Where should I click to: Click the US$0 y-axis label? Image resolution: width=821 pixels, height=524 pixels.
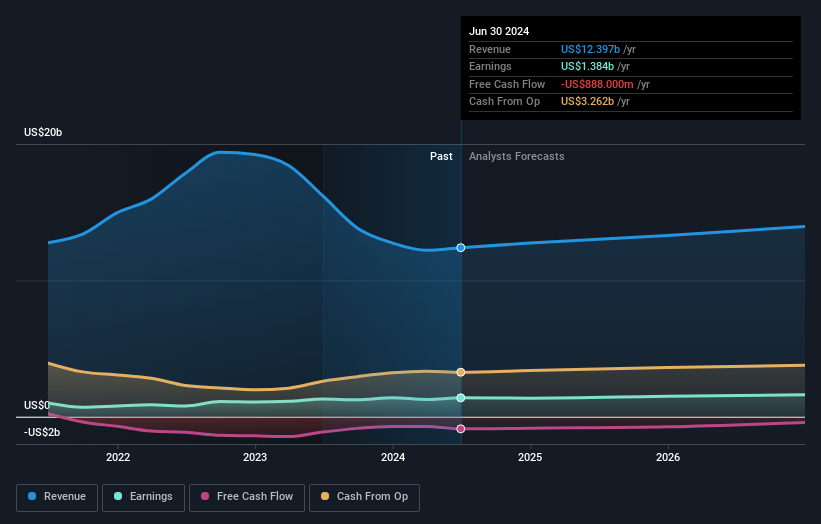click(x=37, y=405)
